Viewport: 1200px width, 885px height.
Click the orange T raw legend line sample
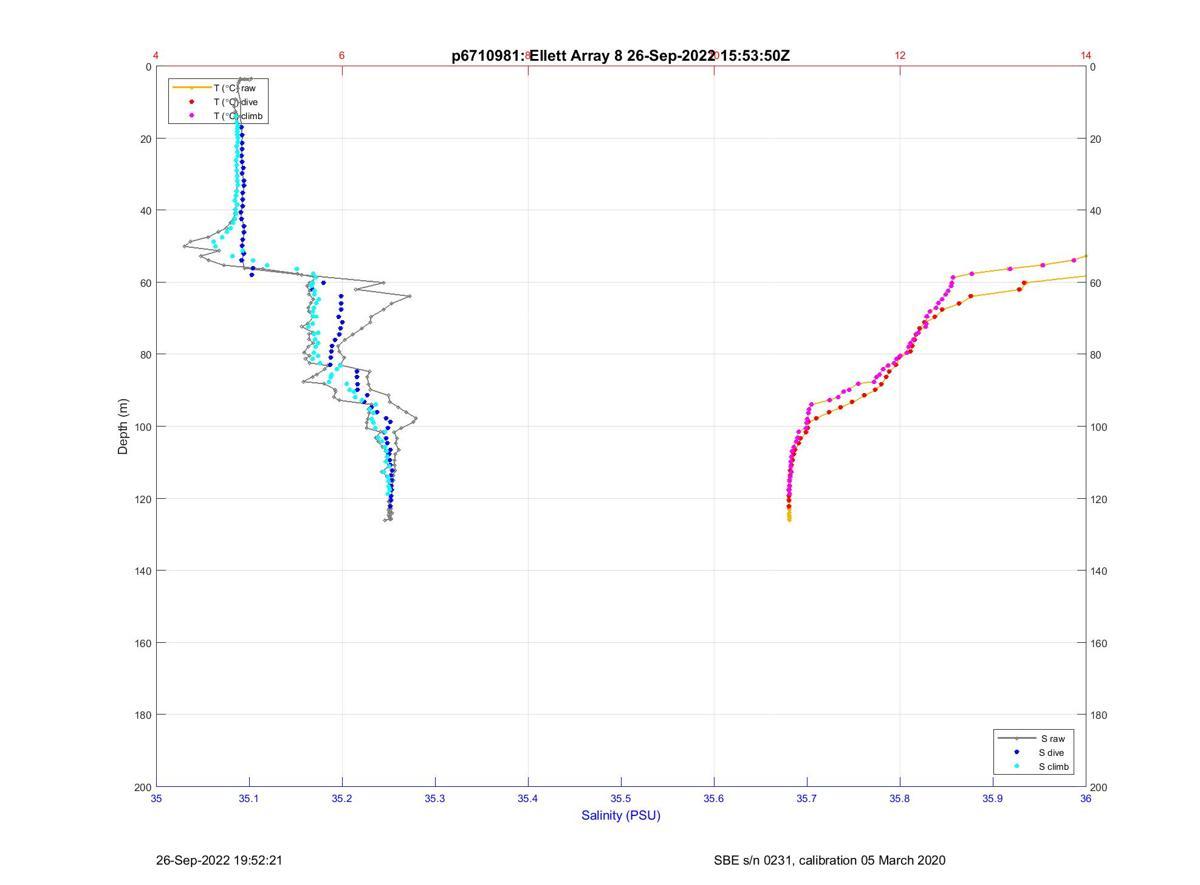click(x=190, y=88)
